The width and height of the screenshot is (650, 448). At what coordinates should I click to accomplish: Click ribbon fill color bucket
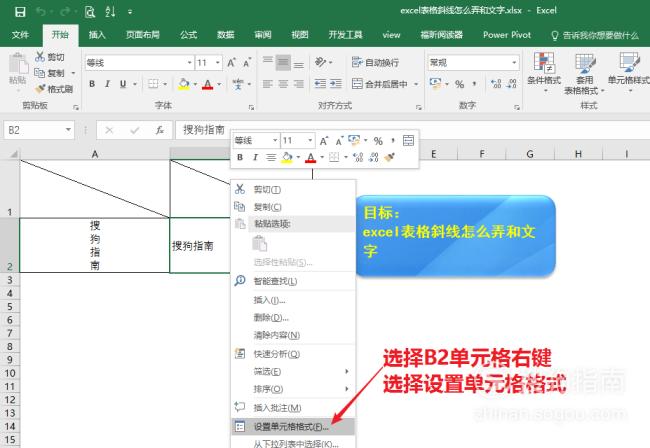pyautogui.click(x=184, y=84)
